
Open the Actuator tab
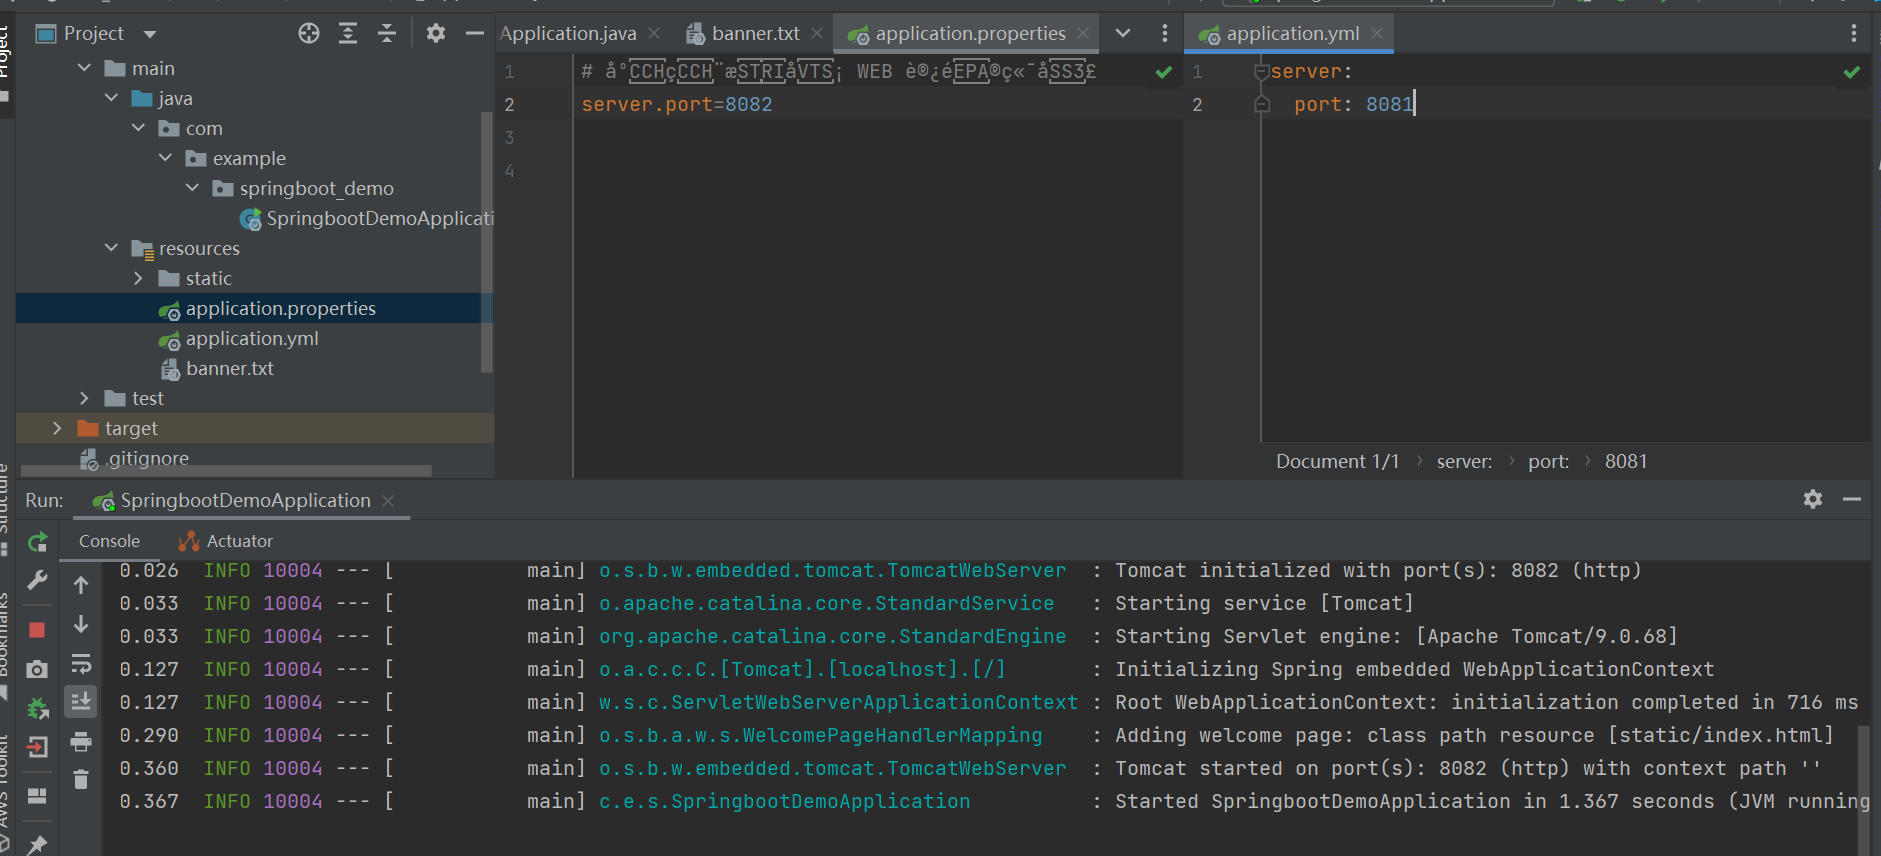click(239, 541)
